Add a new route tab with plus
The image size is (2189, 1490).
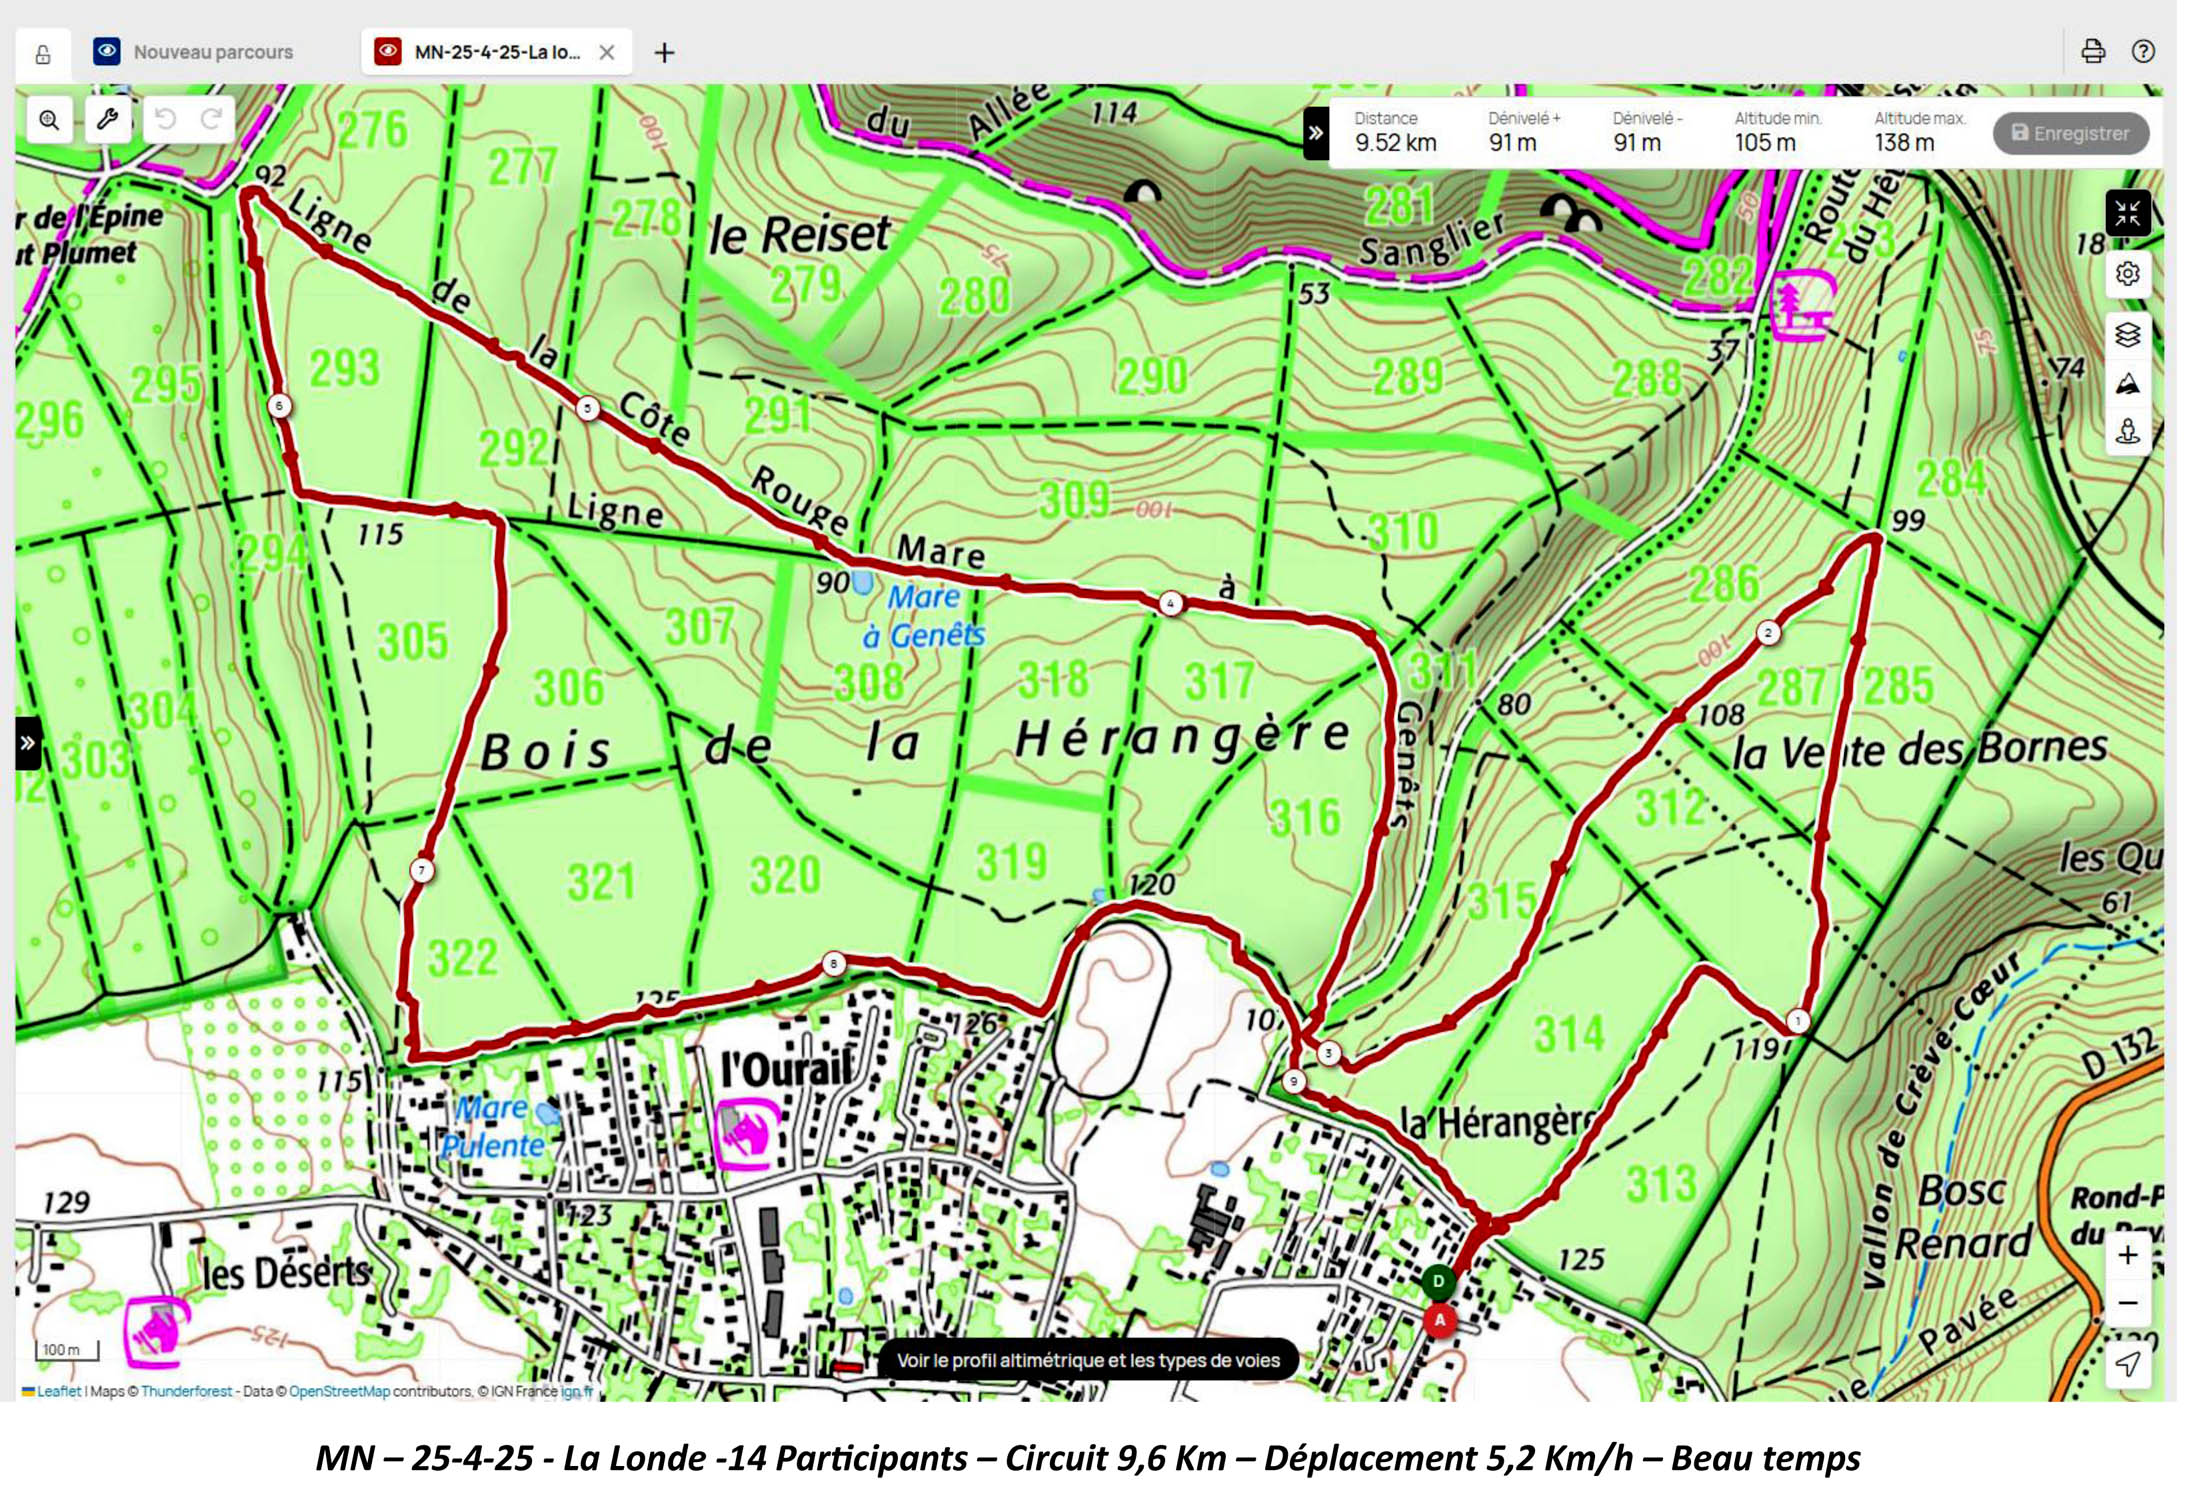click(665, 52)
